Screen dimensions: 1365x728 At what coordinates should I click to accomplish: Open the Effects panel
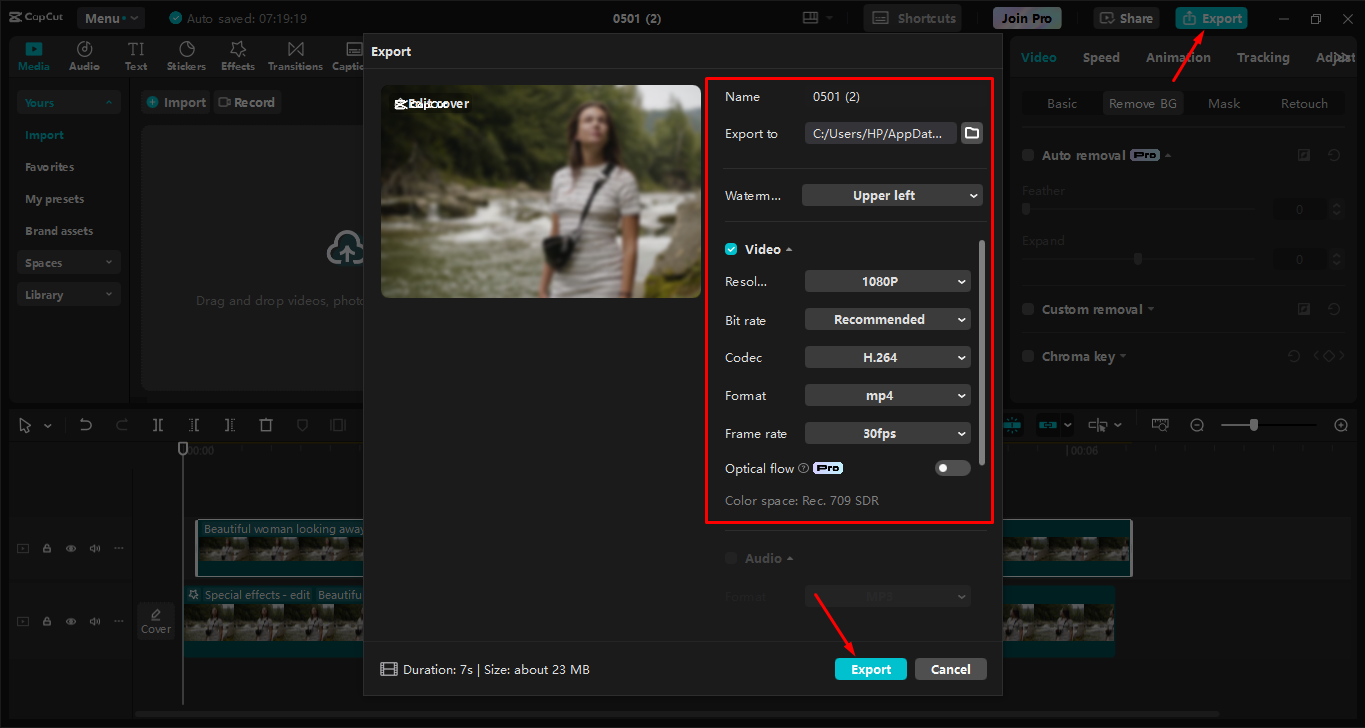237,55
